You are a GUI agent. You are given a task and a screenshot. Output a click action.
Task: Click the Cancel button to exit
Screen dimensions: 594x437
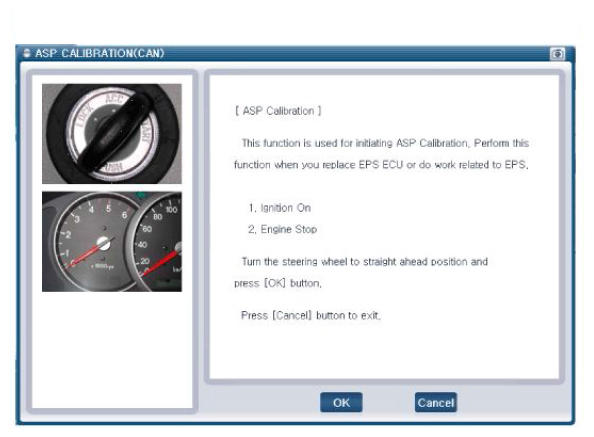pyautogui.click(x=436, y=402)
